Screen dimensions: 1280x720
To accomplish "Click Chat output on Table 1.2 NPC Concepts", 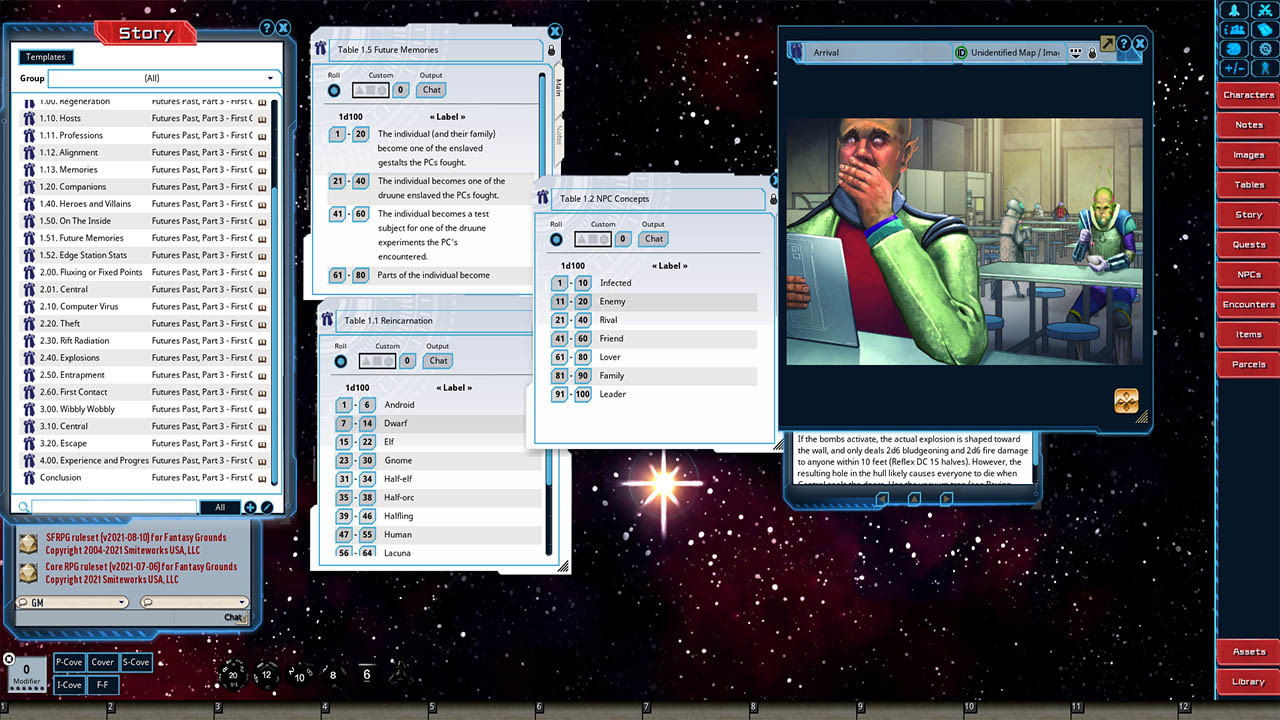I will click(652, 239).
